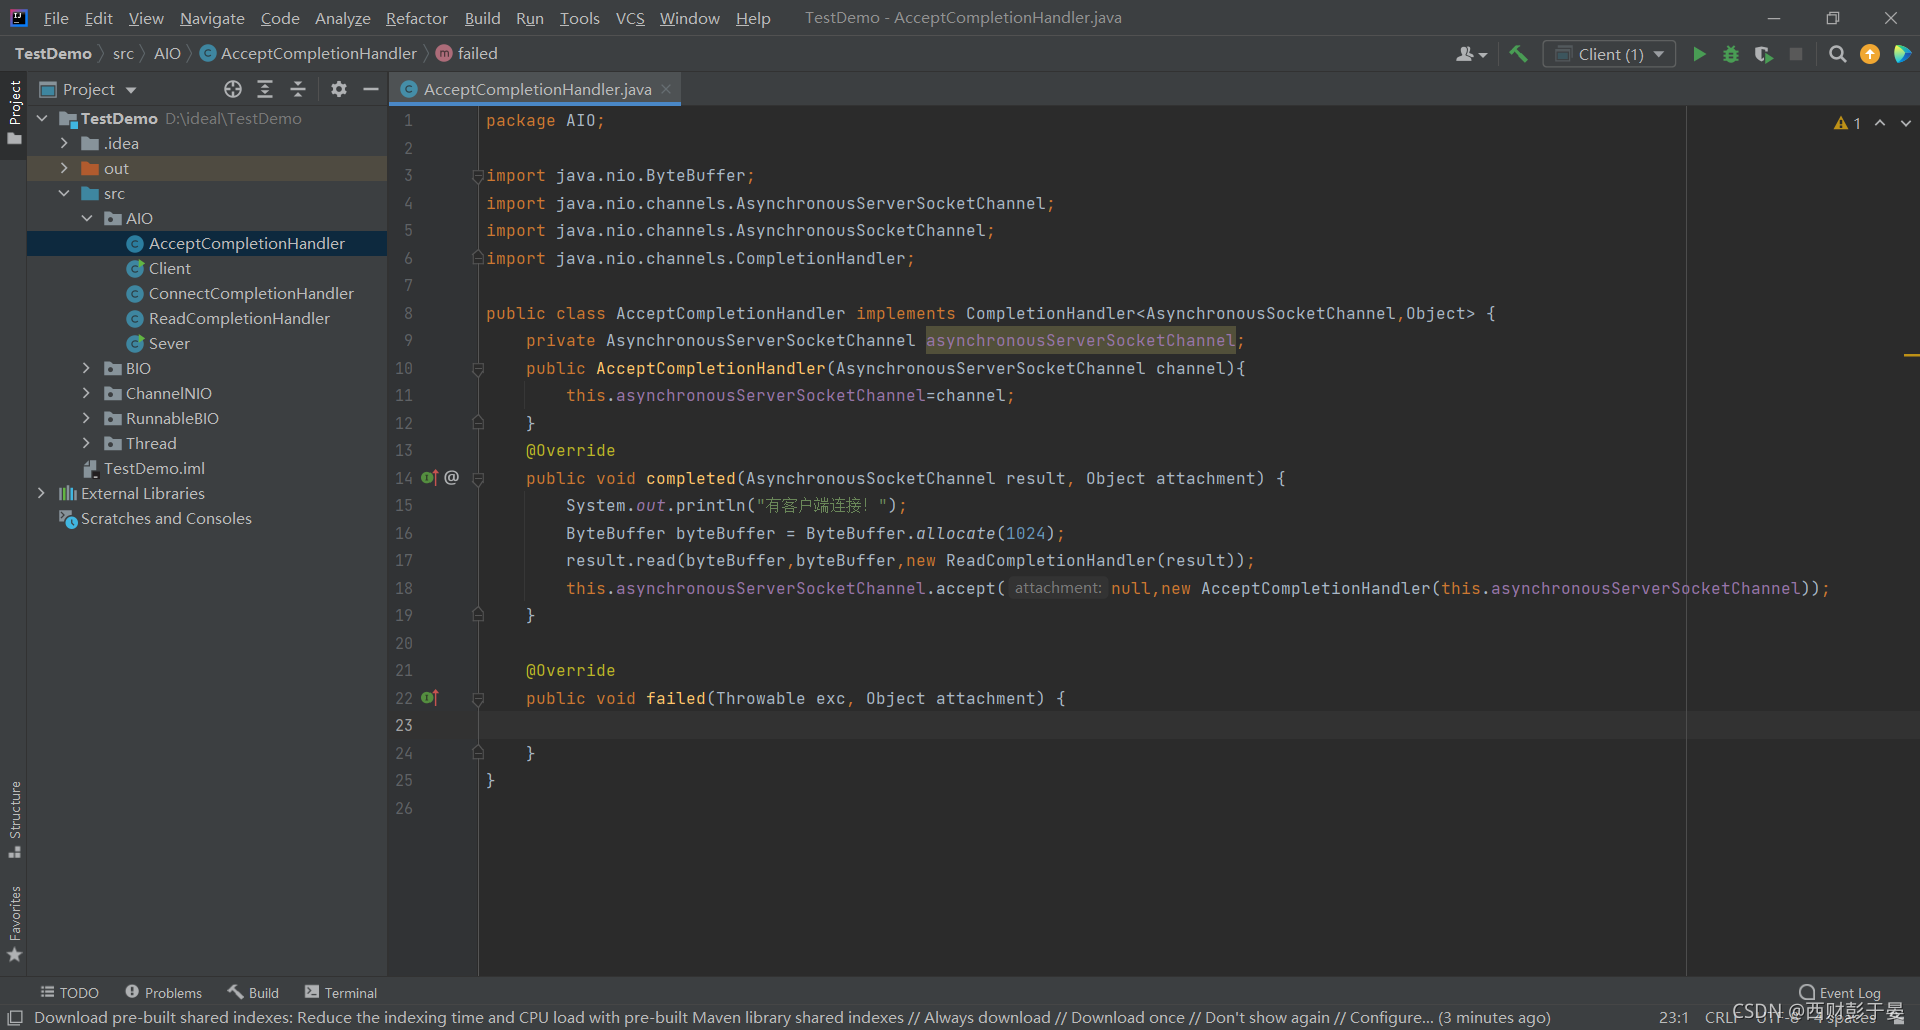1920x1030 pixels.
Task: Expand the RunnableBIO package
Action: [87, 418]
